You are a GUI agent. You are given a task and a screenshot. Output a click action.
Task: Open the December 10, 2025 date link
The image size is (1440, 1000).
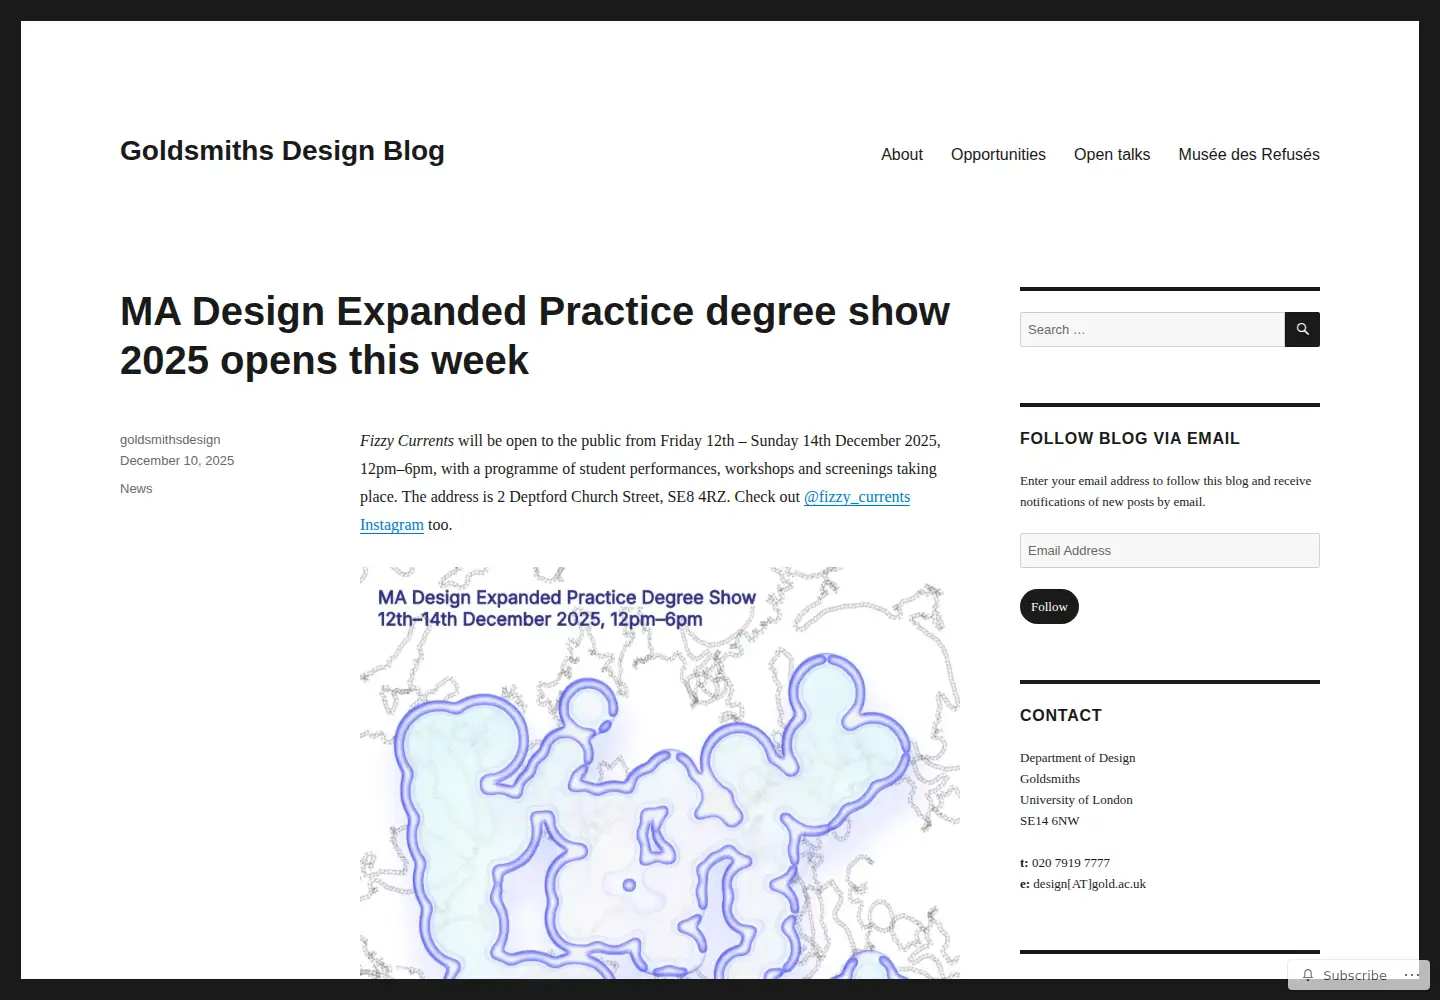[x=177, y=460]
